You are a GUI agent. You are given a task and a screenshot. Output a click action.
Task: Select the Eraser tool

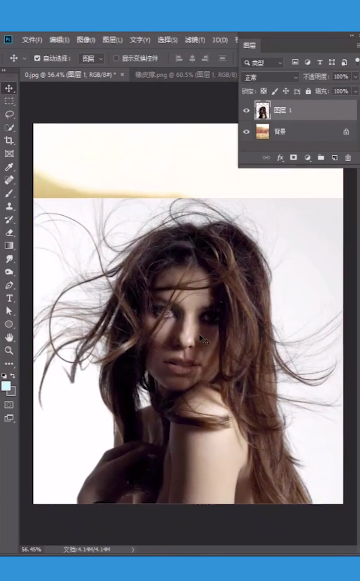point(9,232)
